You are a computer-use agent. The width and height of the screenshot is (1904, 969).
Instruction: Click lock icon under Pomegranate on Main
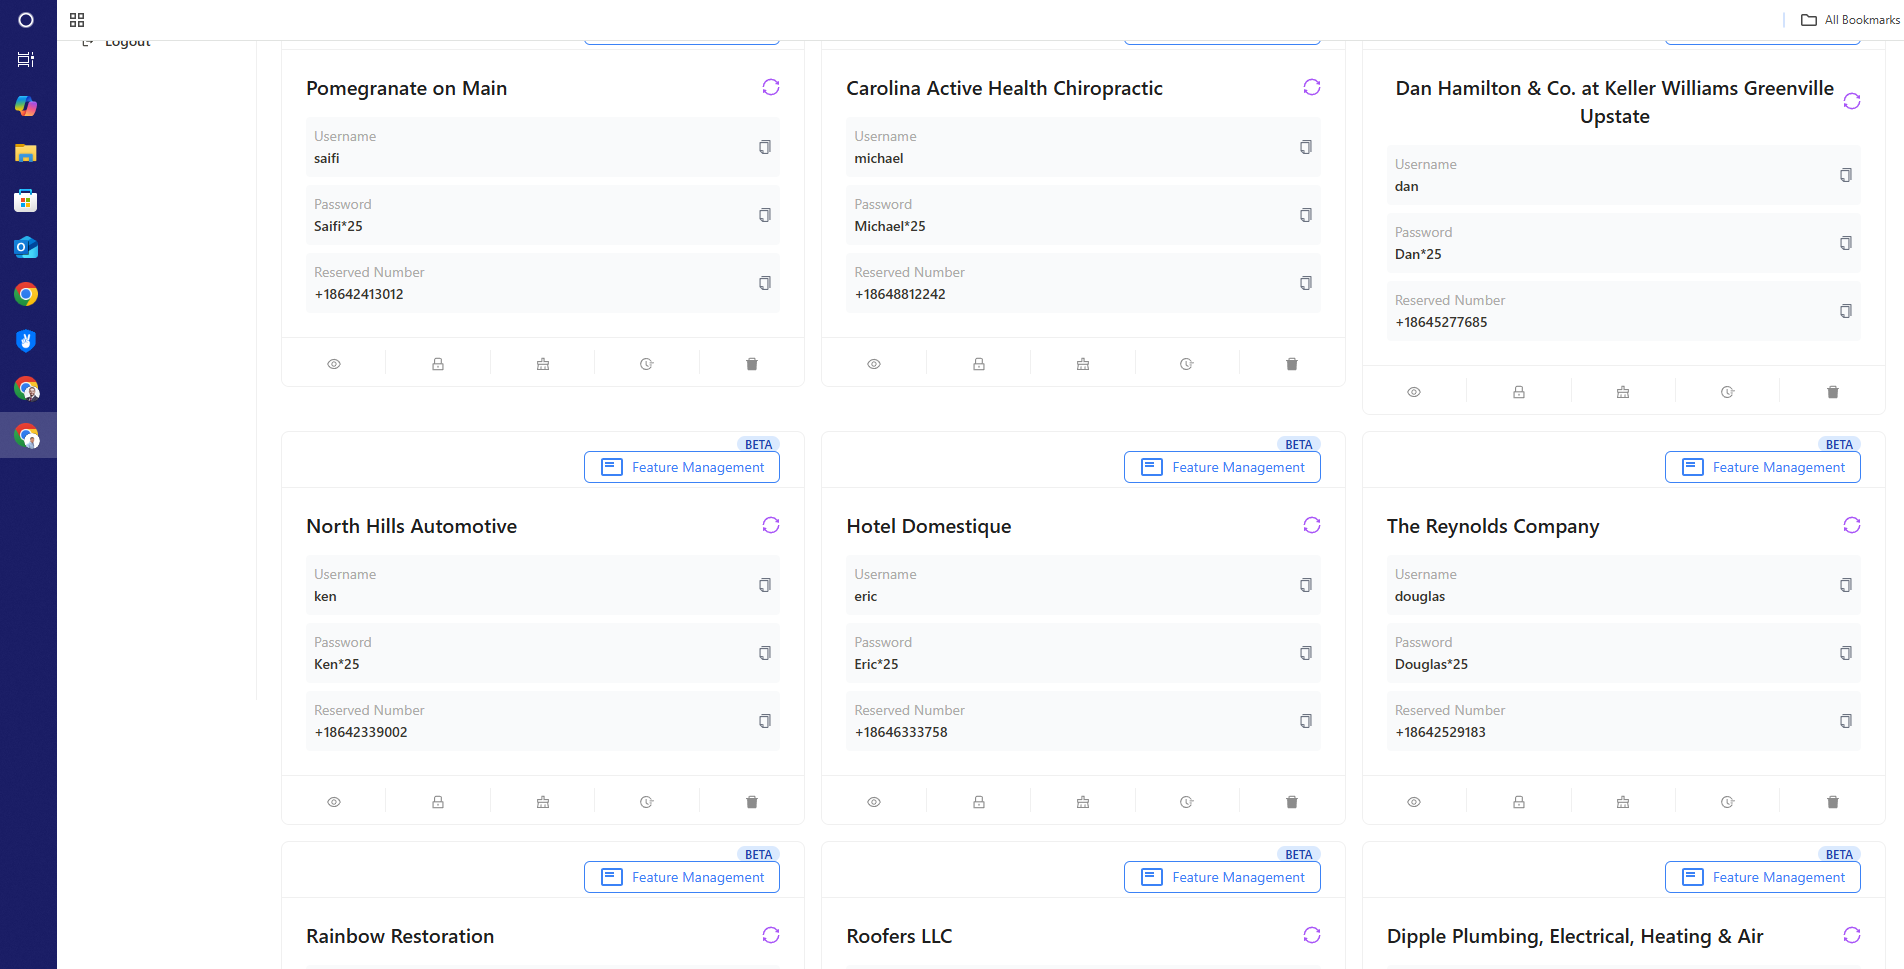point(438,364)
